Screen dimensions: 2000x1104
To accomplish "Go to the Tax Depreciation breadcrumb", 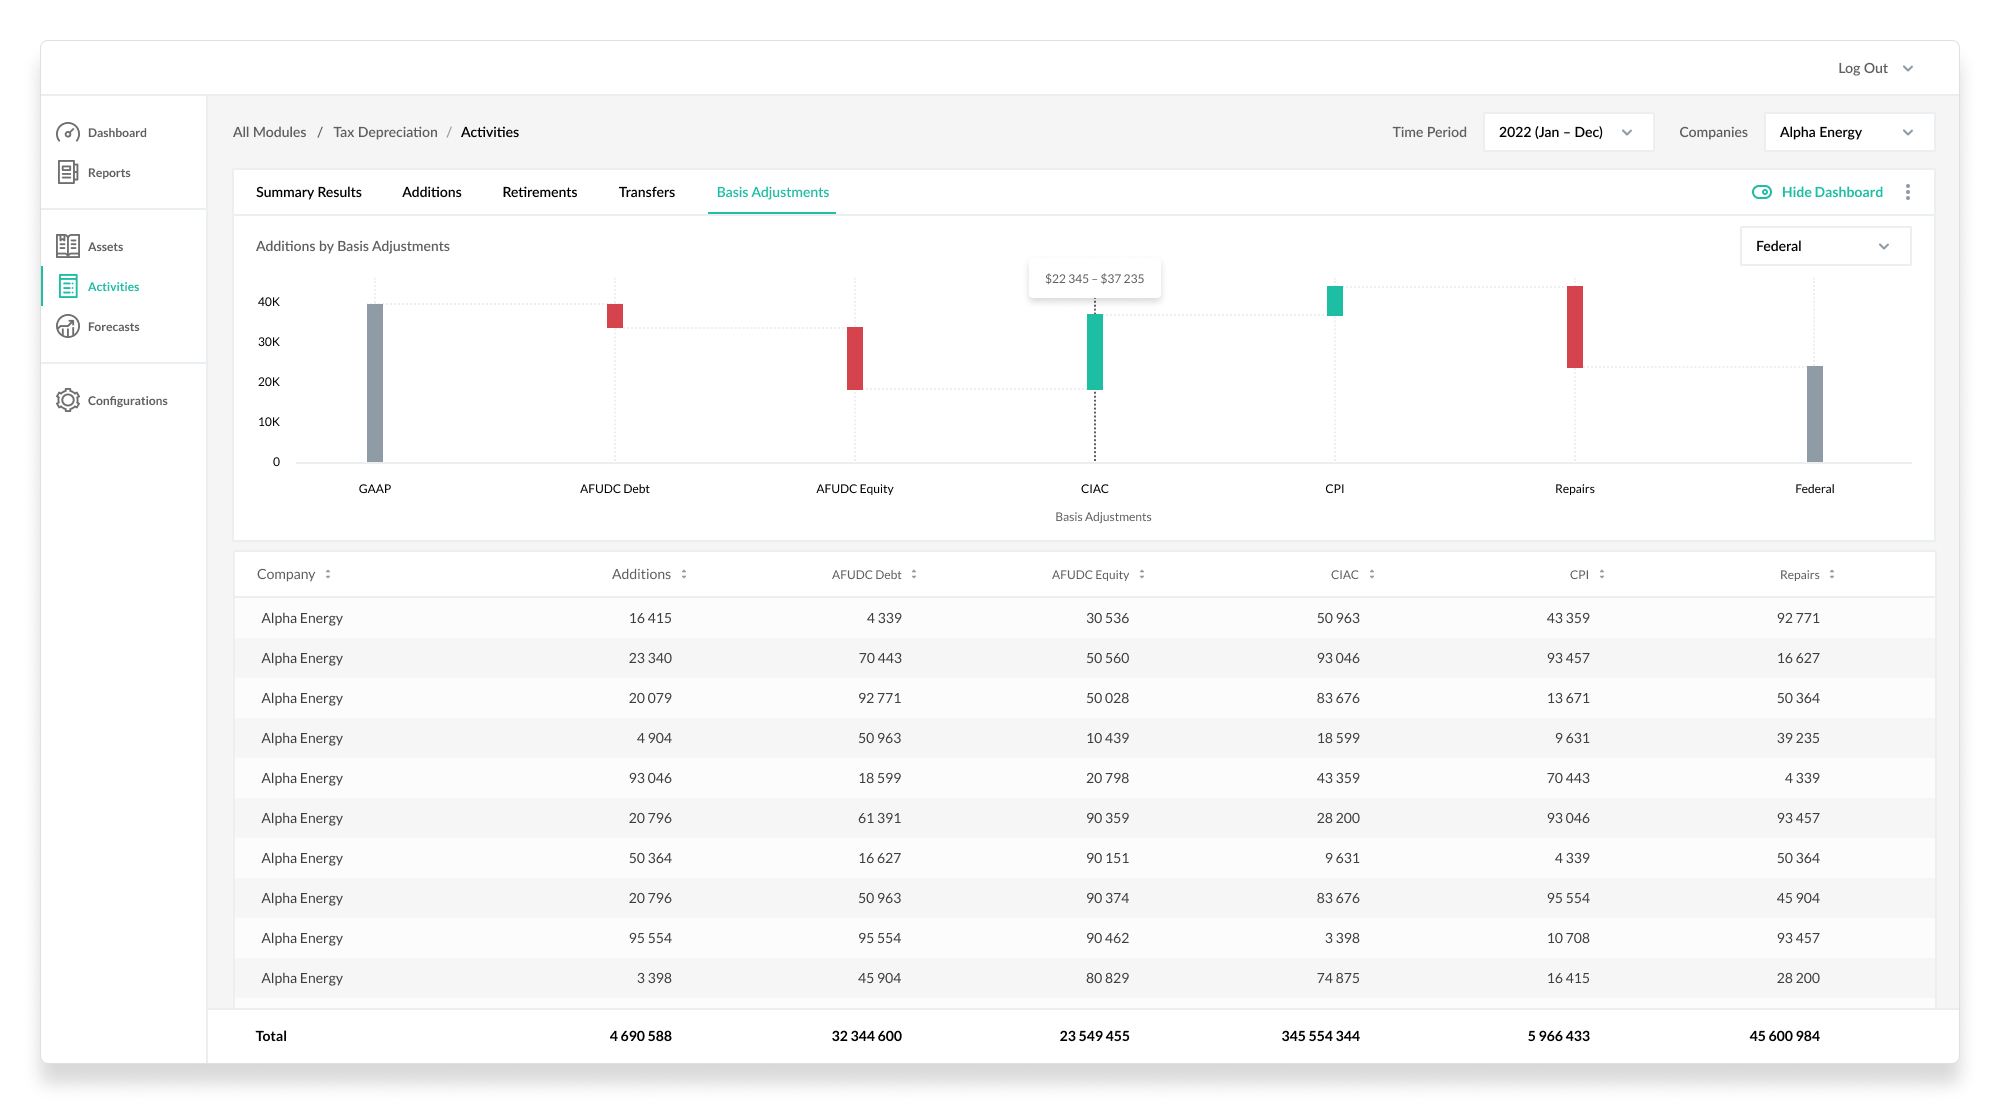I will [x=385, y=132].
